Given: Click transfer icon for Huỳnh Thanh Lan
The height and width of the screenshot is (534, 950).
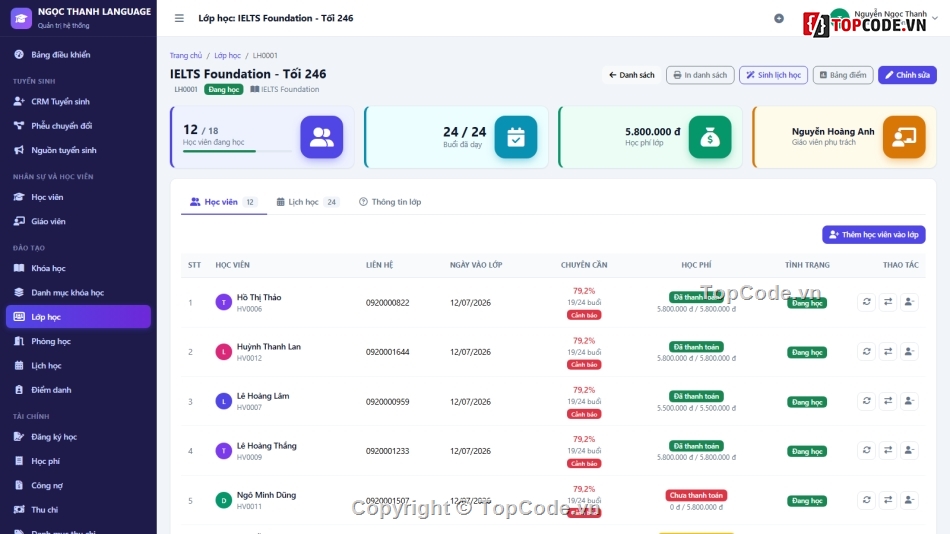Looking at the screenshot, I should (x=888, y=352).
